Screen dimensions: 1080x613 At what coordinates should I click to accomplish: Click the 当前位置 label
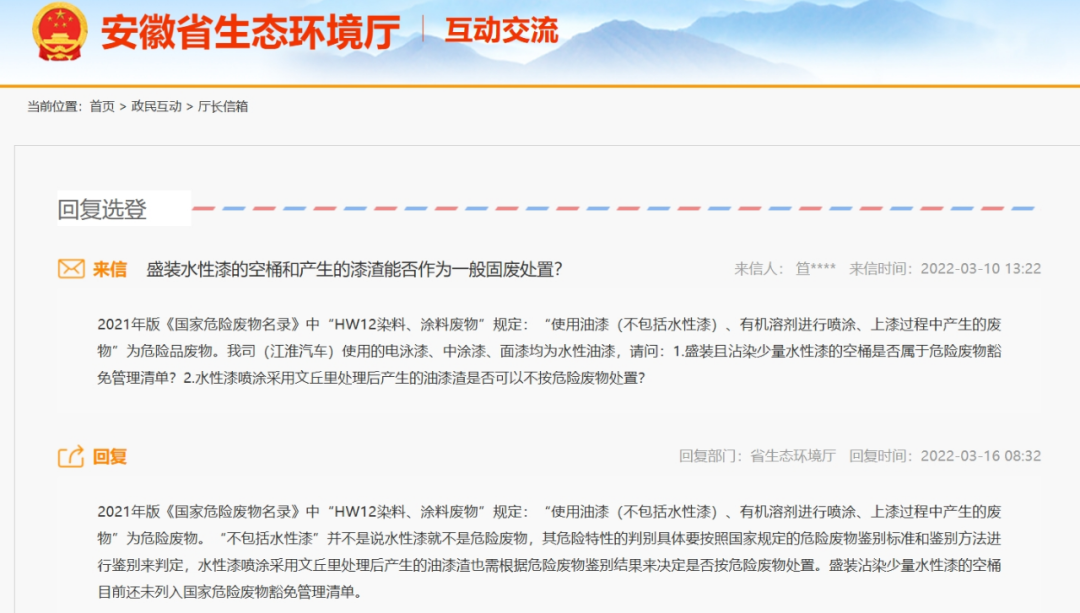pos(54,106)
